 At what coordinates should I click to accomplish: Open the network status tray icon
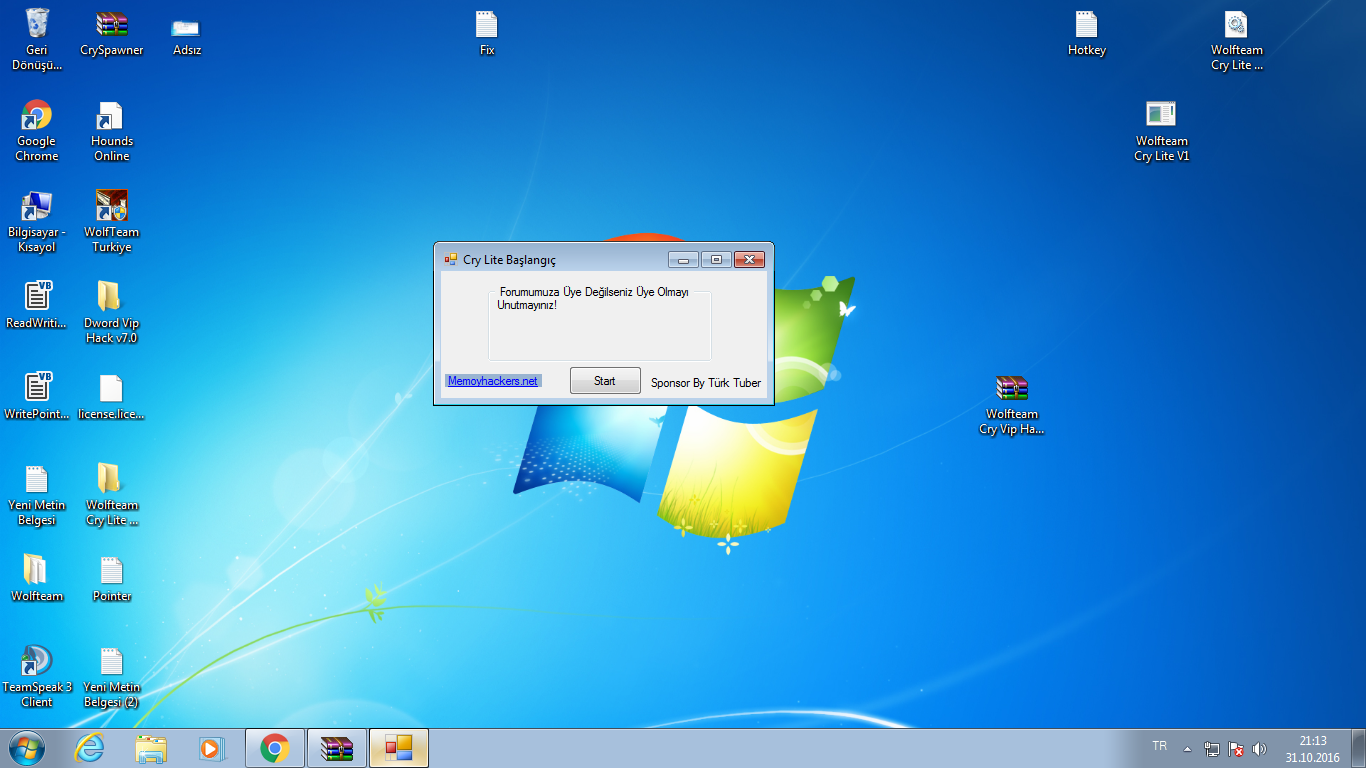1212,749
